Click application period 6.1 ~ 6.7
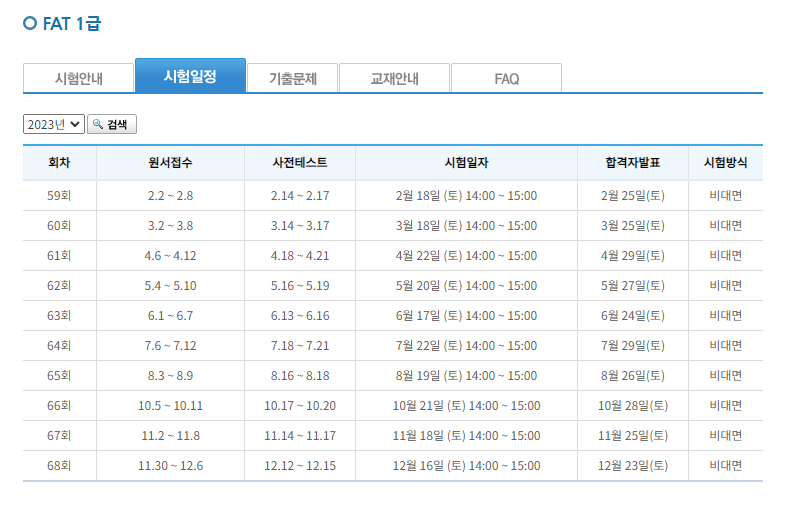The image size is (790, 519). click(x=170, y=315)
